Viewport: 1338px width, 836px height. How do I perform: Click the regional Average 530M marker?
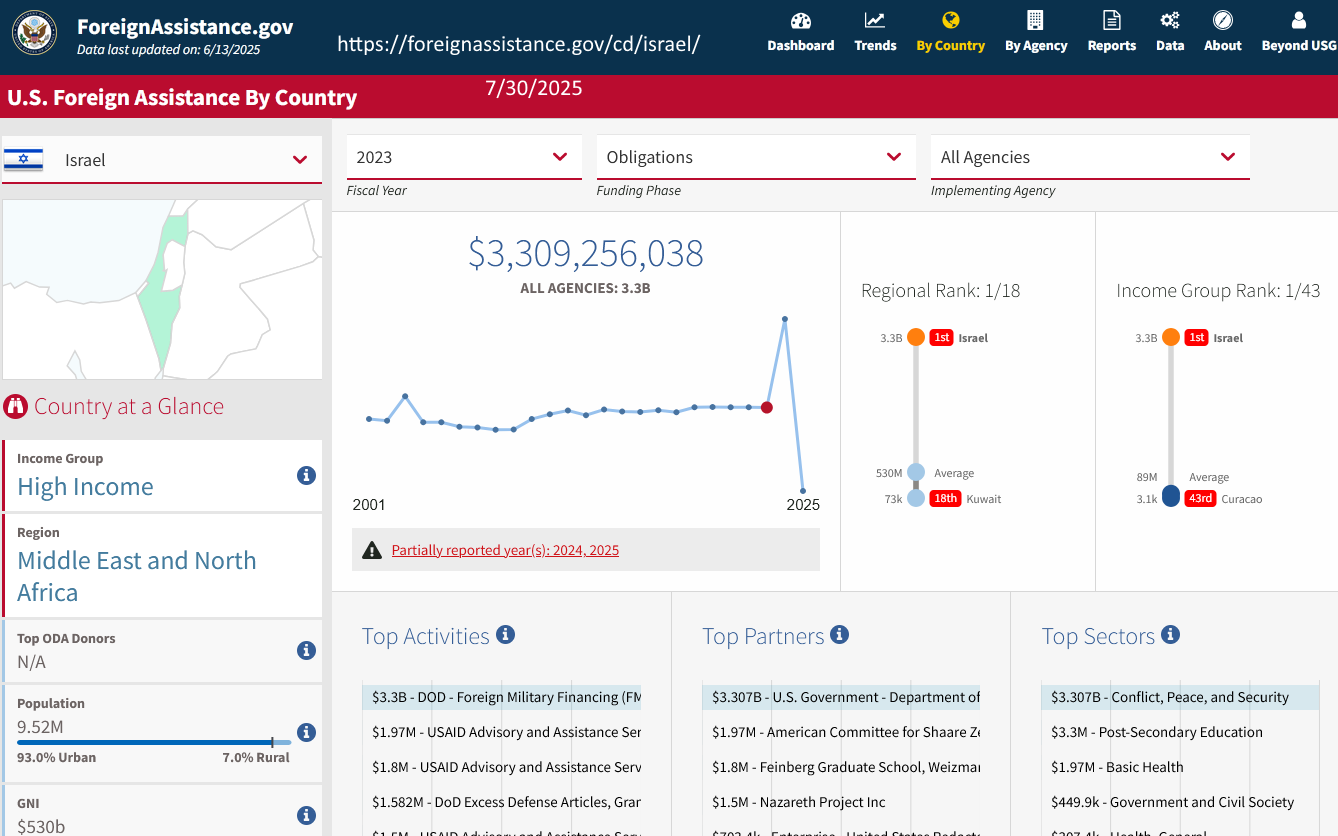coord(916,473)
